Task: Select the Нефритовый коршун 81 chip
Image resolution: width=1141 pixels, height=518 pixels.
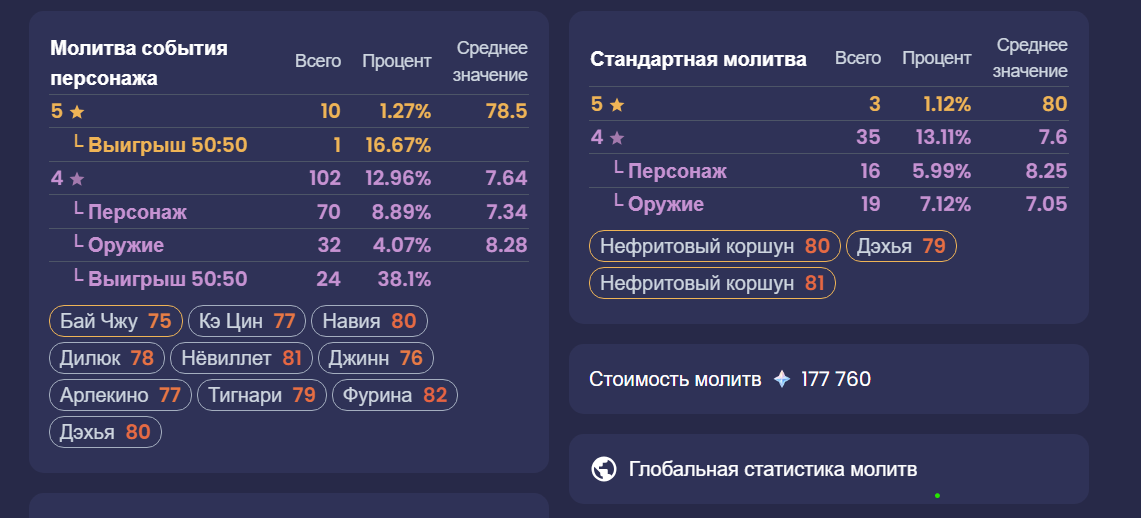Action: click(712, 283)
